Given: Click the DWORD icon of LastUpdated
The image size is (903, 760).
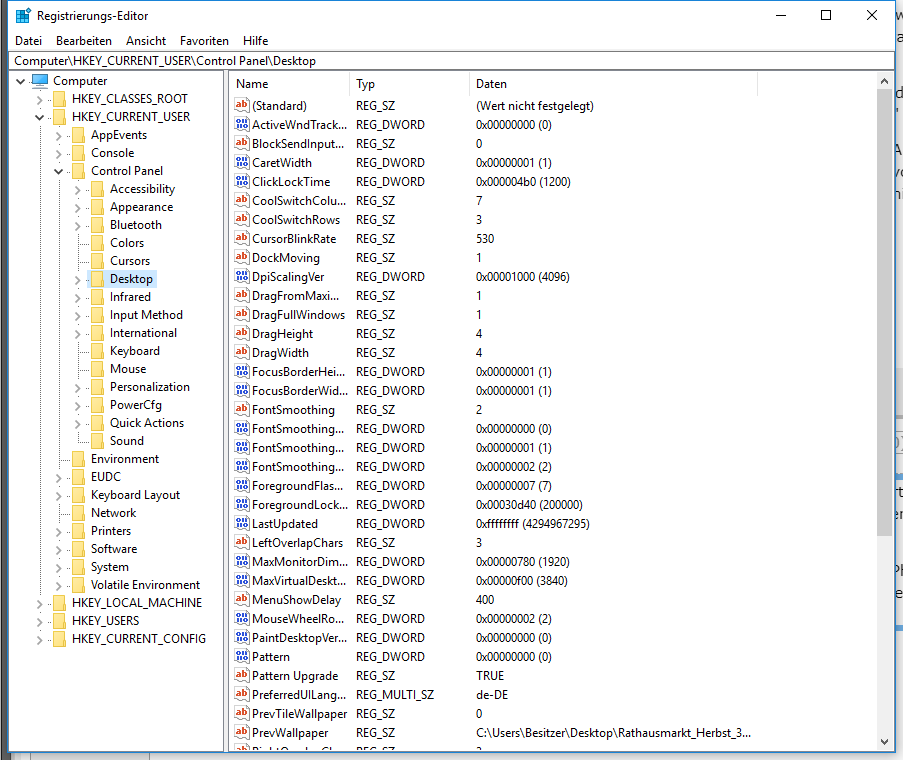Looking at the screenshot, I should 242,523.
